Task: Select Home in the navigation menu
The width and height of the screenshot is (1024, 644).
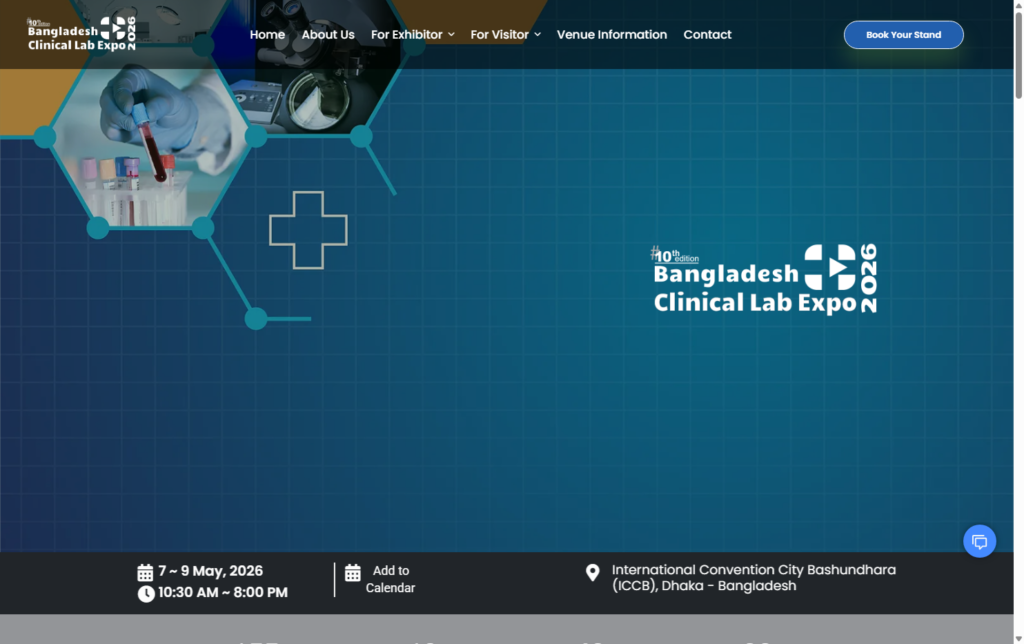Action: [x=267, y=34]
